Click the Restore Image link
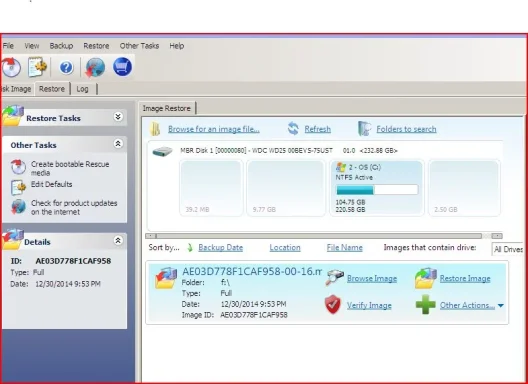 (x=465, y=279)
